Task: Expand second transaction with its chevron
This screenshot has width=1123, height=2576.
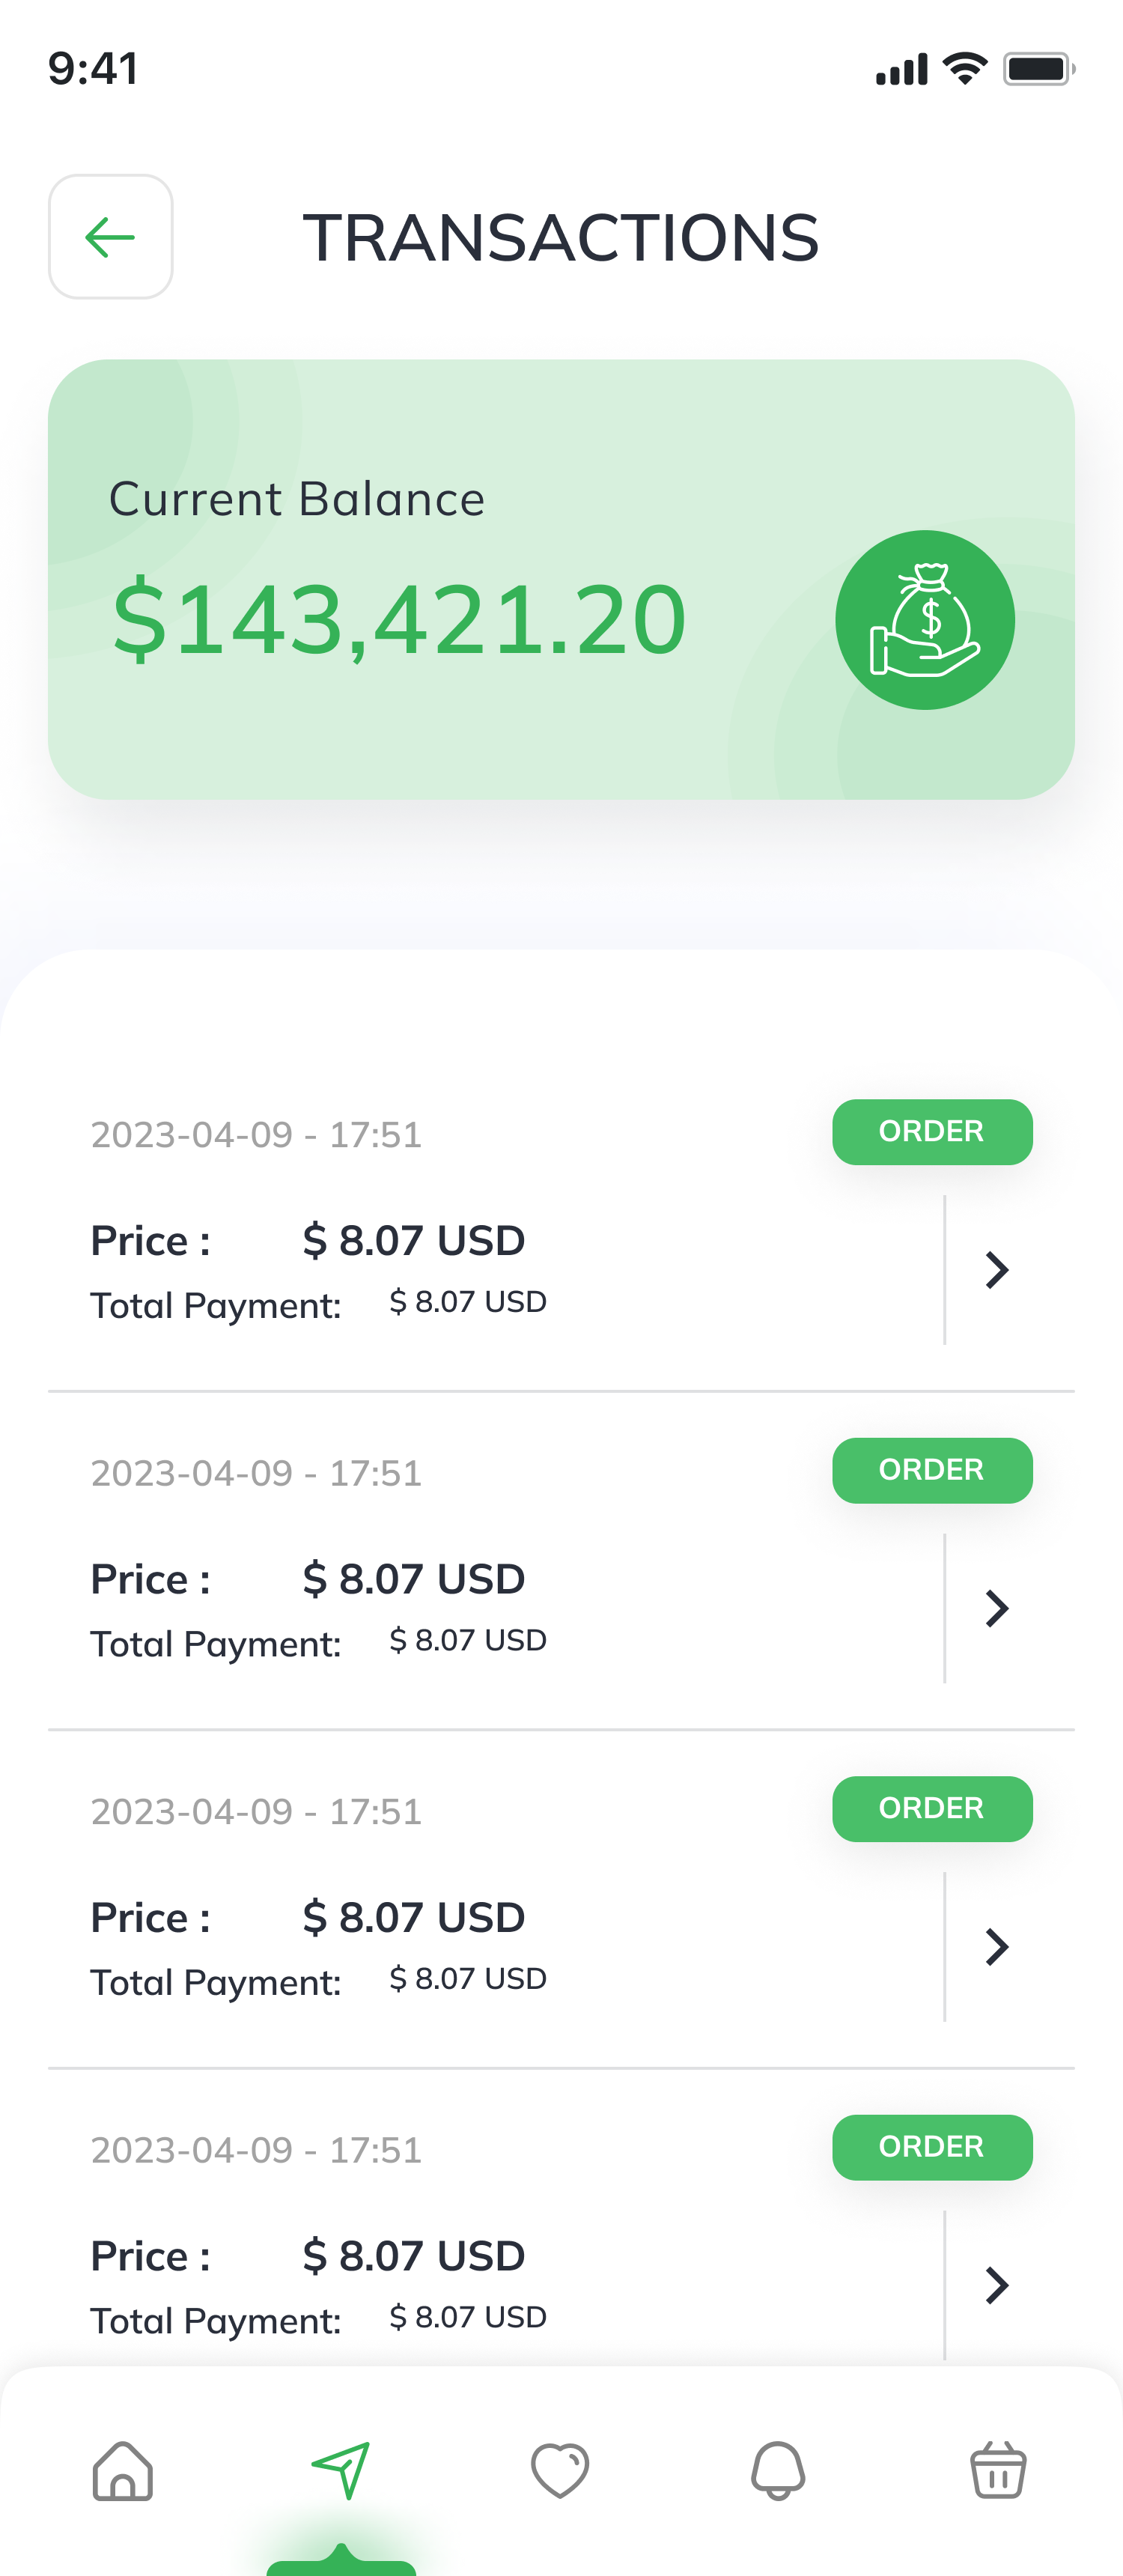Action: point(996,1608)
